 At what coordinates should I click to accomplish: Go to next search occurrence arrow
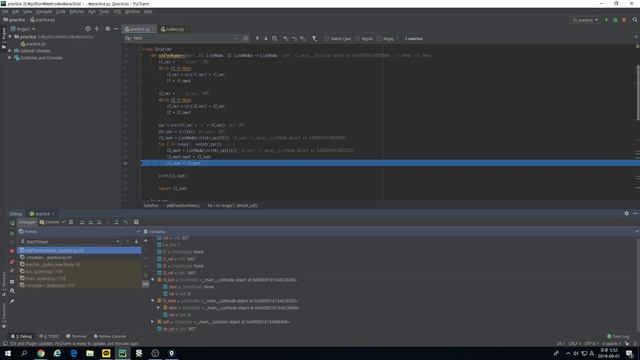click(x=266, y=38)
